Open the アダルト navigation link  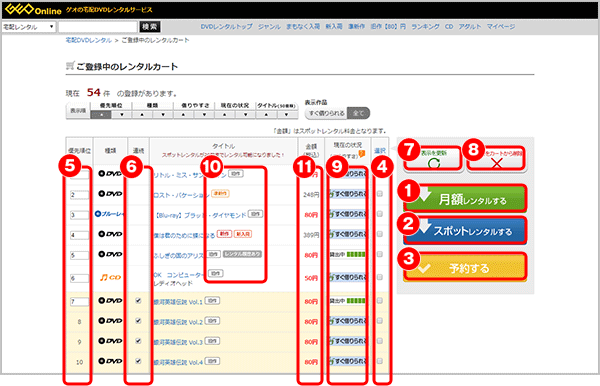470,26
